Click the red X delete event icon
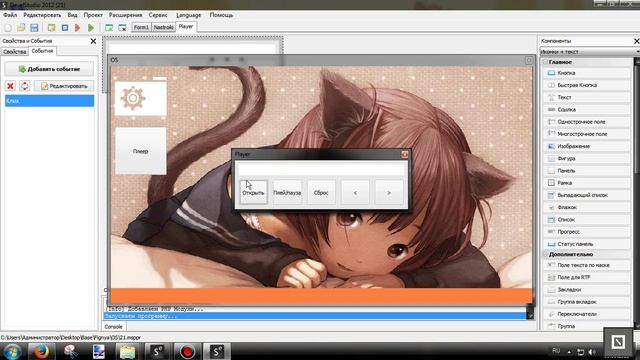 (10, 86)
